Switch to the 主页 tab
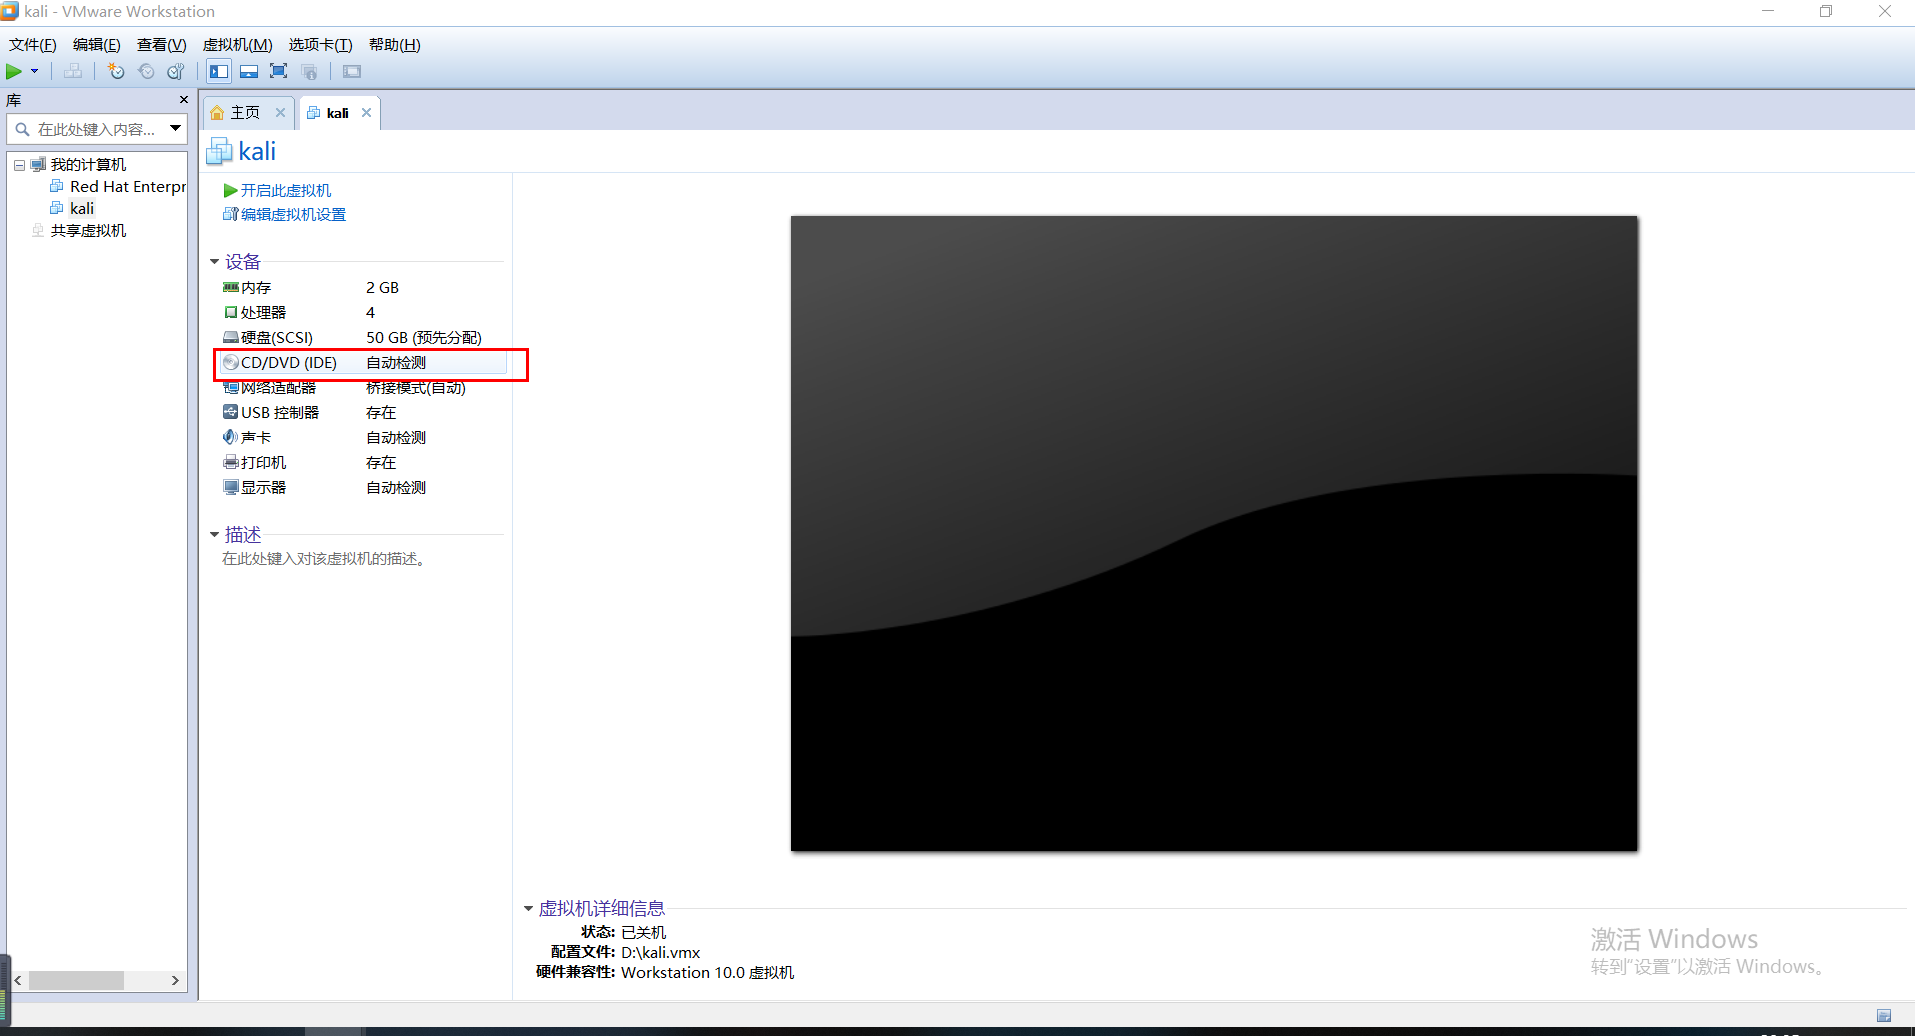1915x1036 pixels. (244, 113)
